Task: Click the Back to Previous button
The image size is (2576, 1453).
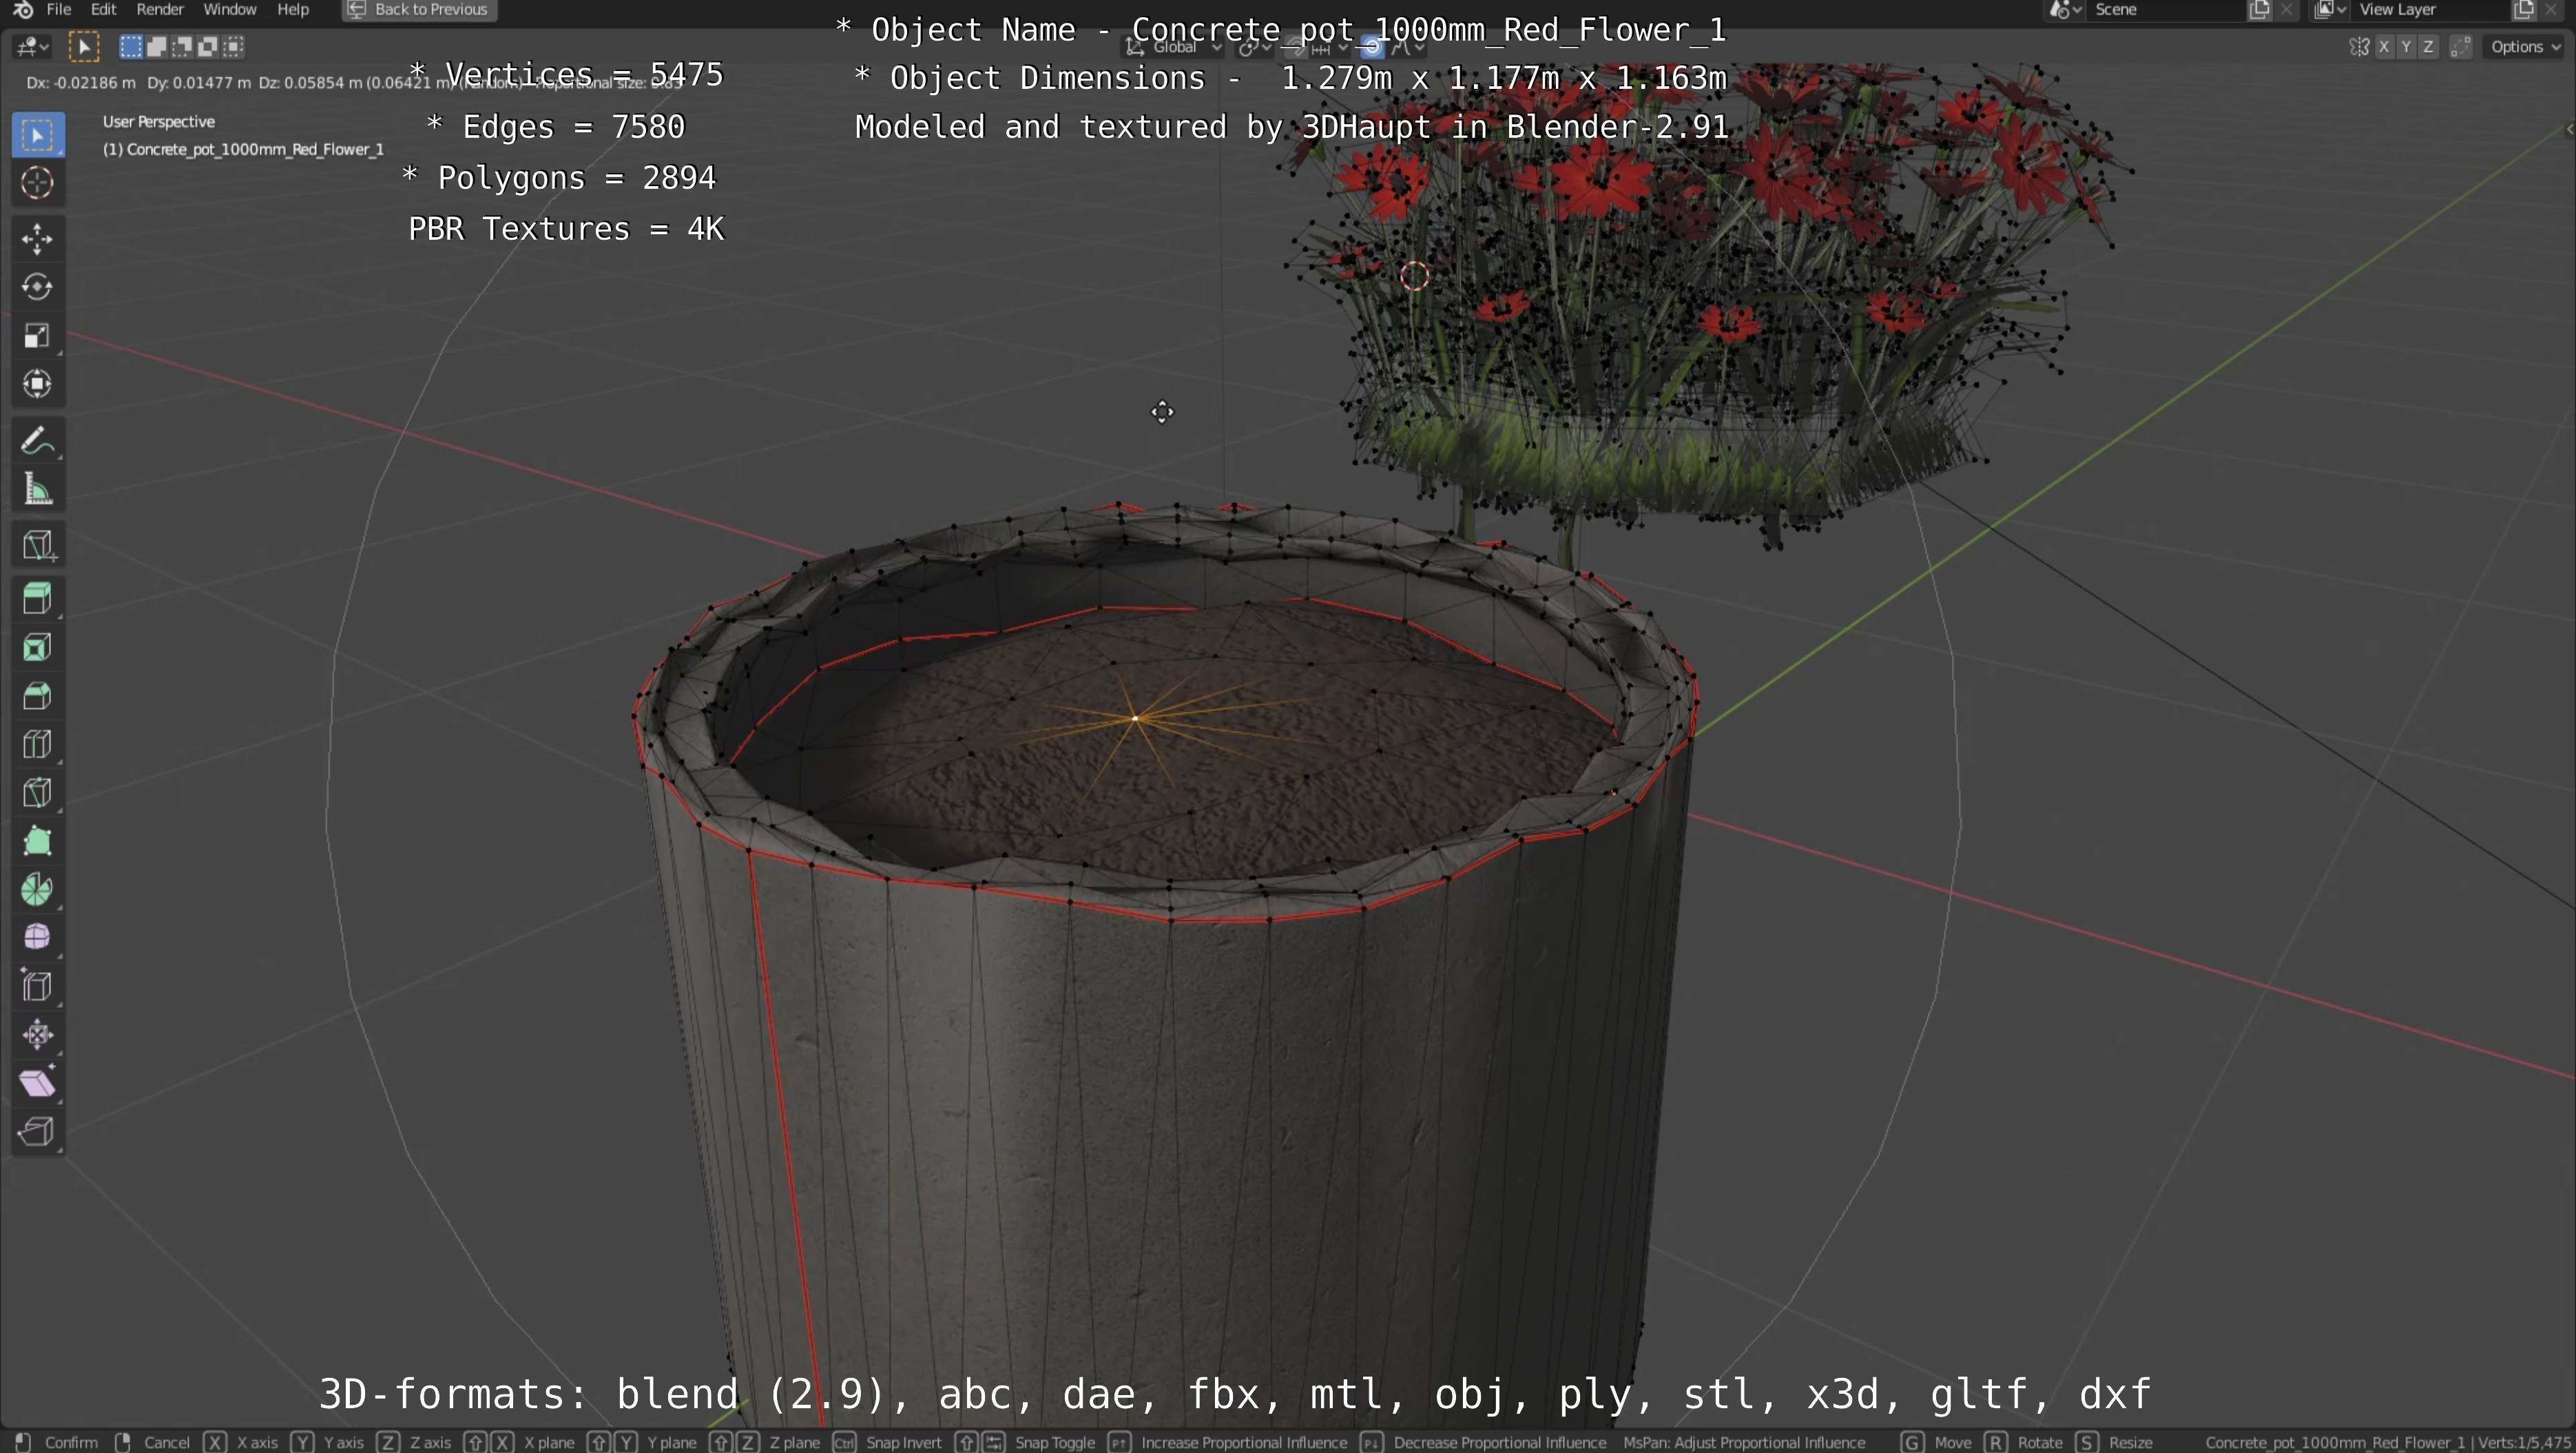Action: click(x=419, y=10)
